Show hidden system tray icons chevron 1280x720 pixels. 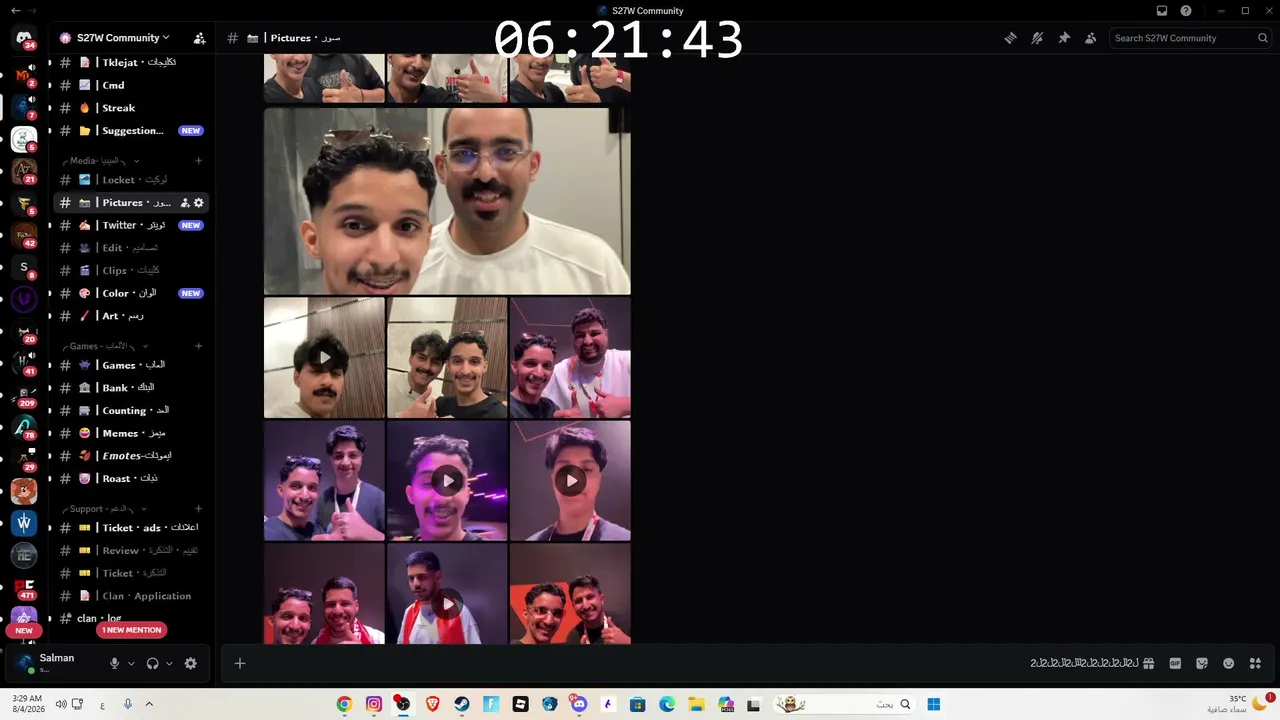149,704
